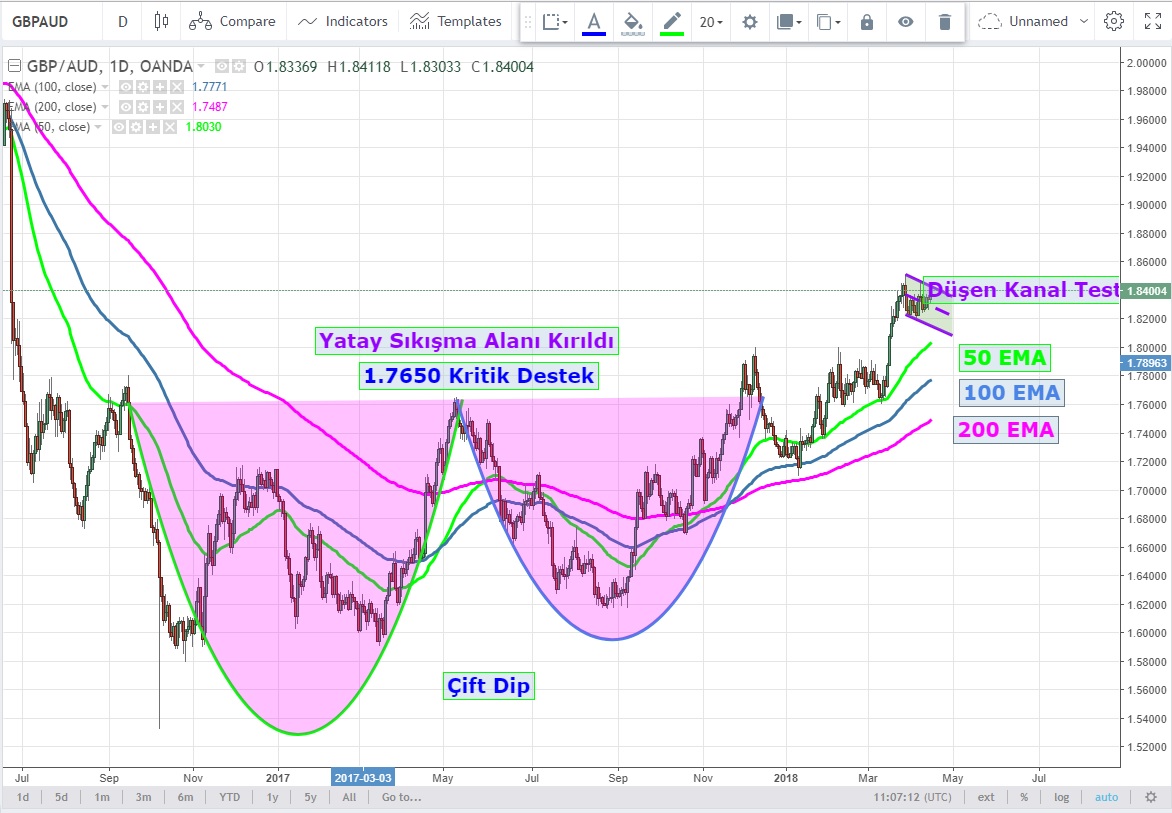Expand the font size 20 dropdown
The width and height of the screenshot is (1172, 813).
coord(711,21)
